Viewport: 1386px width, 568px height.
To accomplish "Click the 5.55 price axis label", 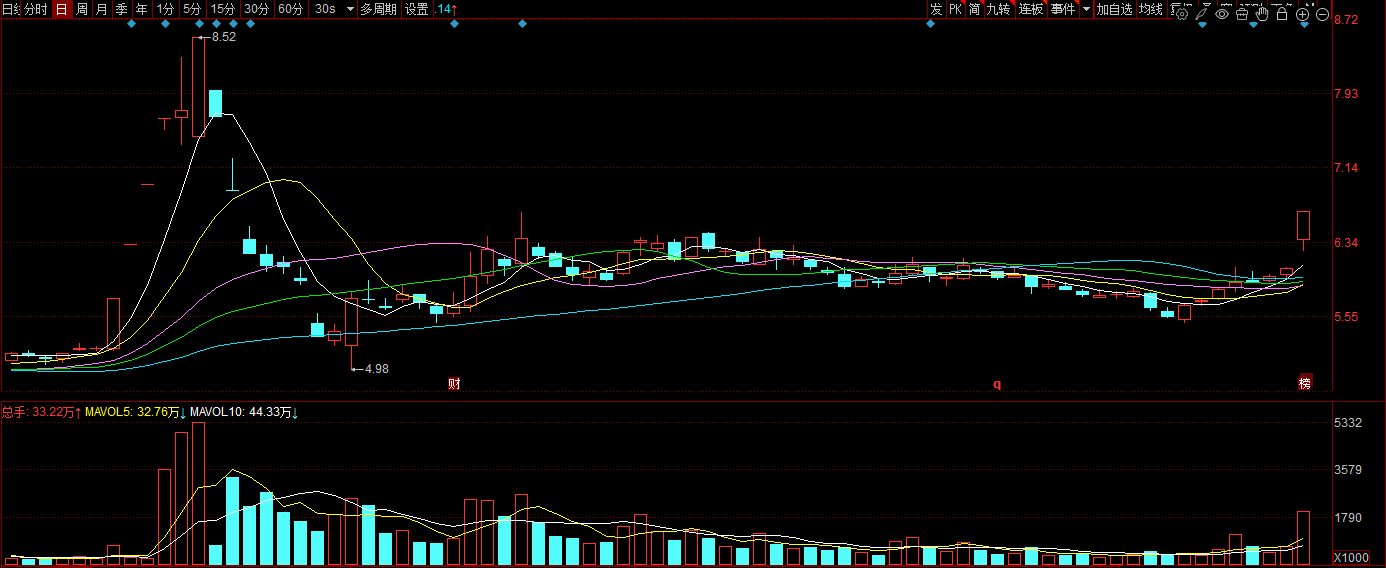I will [1347, 317].
